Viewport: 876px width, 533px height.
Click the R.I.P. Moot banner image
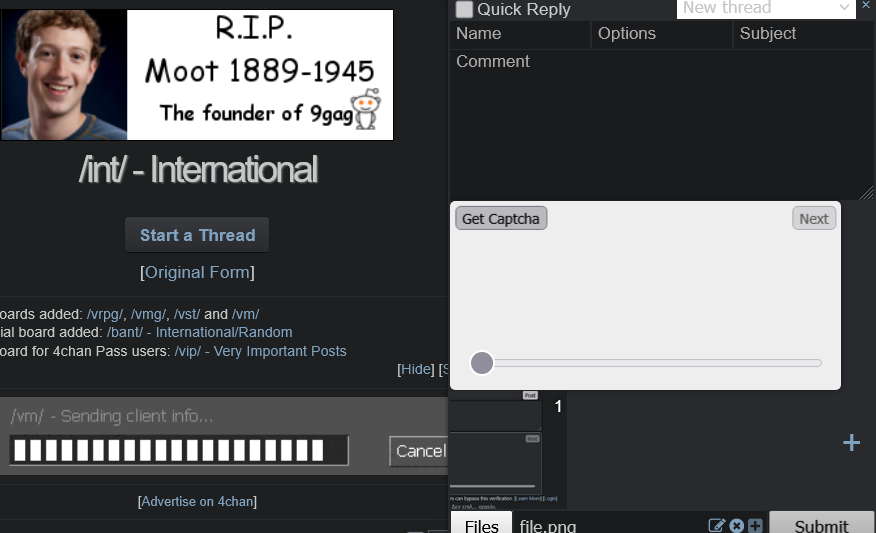point(197,75)
